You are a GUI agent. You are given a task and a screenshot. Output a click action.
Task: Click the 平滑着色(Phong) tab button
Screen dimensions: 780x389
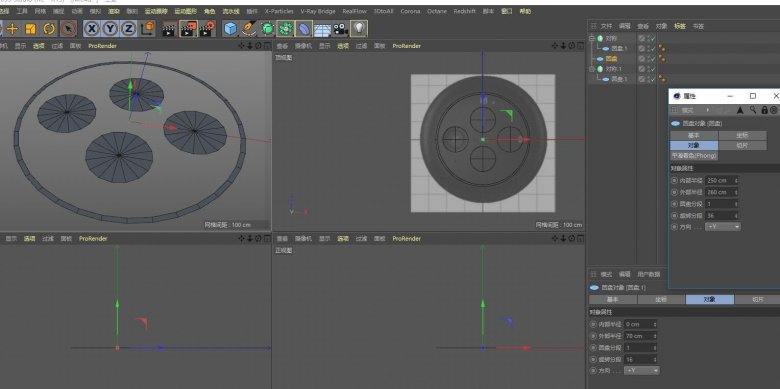694,156
